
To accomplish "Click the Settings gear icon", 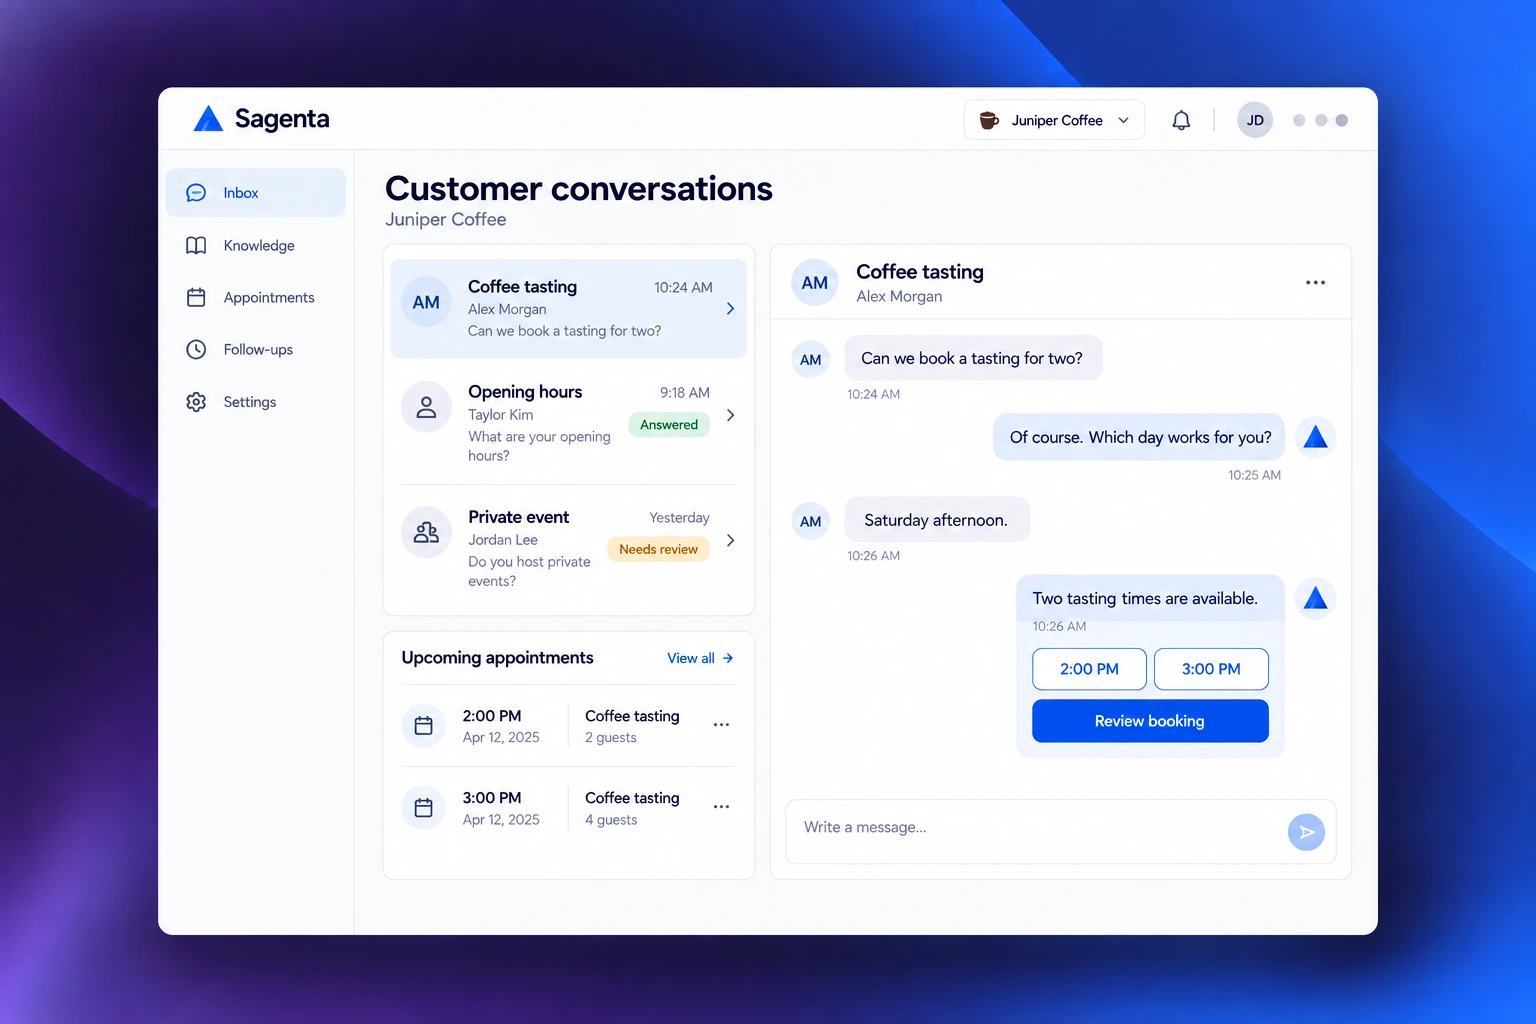I will [x=196, y=401].
